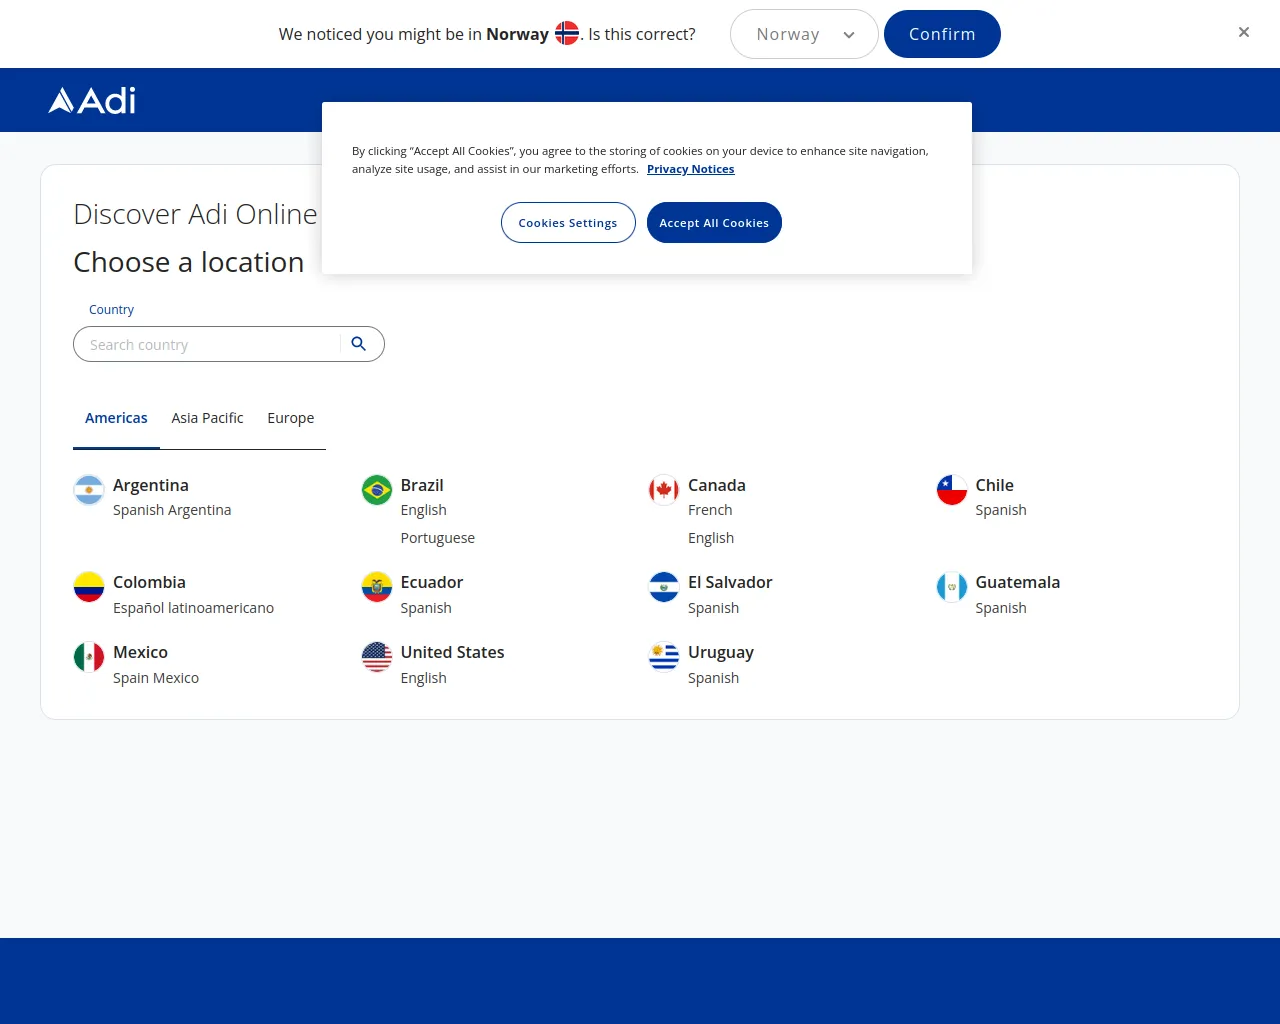This screenshot has height=1024, width=1280.
Task: Accept All Cookies
Action: [714, 222]
